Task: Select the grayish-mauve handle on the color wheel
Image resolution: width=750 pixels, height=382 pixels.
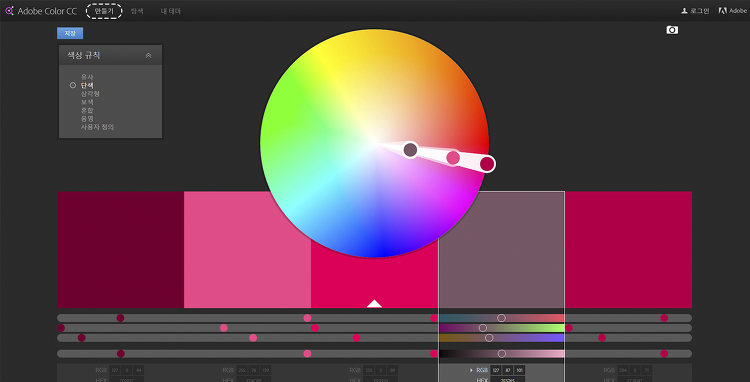Action: (x=410, y=150)
